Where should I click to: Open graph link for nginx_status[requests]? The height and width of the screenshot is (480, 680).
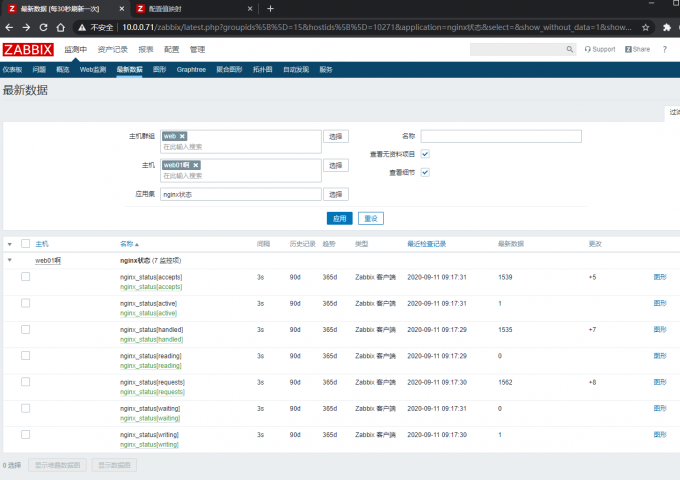tap(660, 382)
